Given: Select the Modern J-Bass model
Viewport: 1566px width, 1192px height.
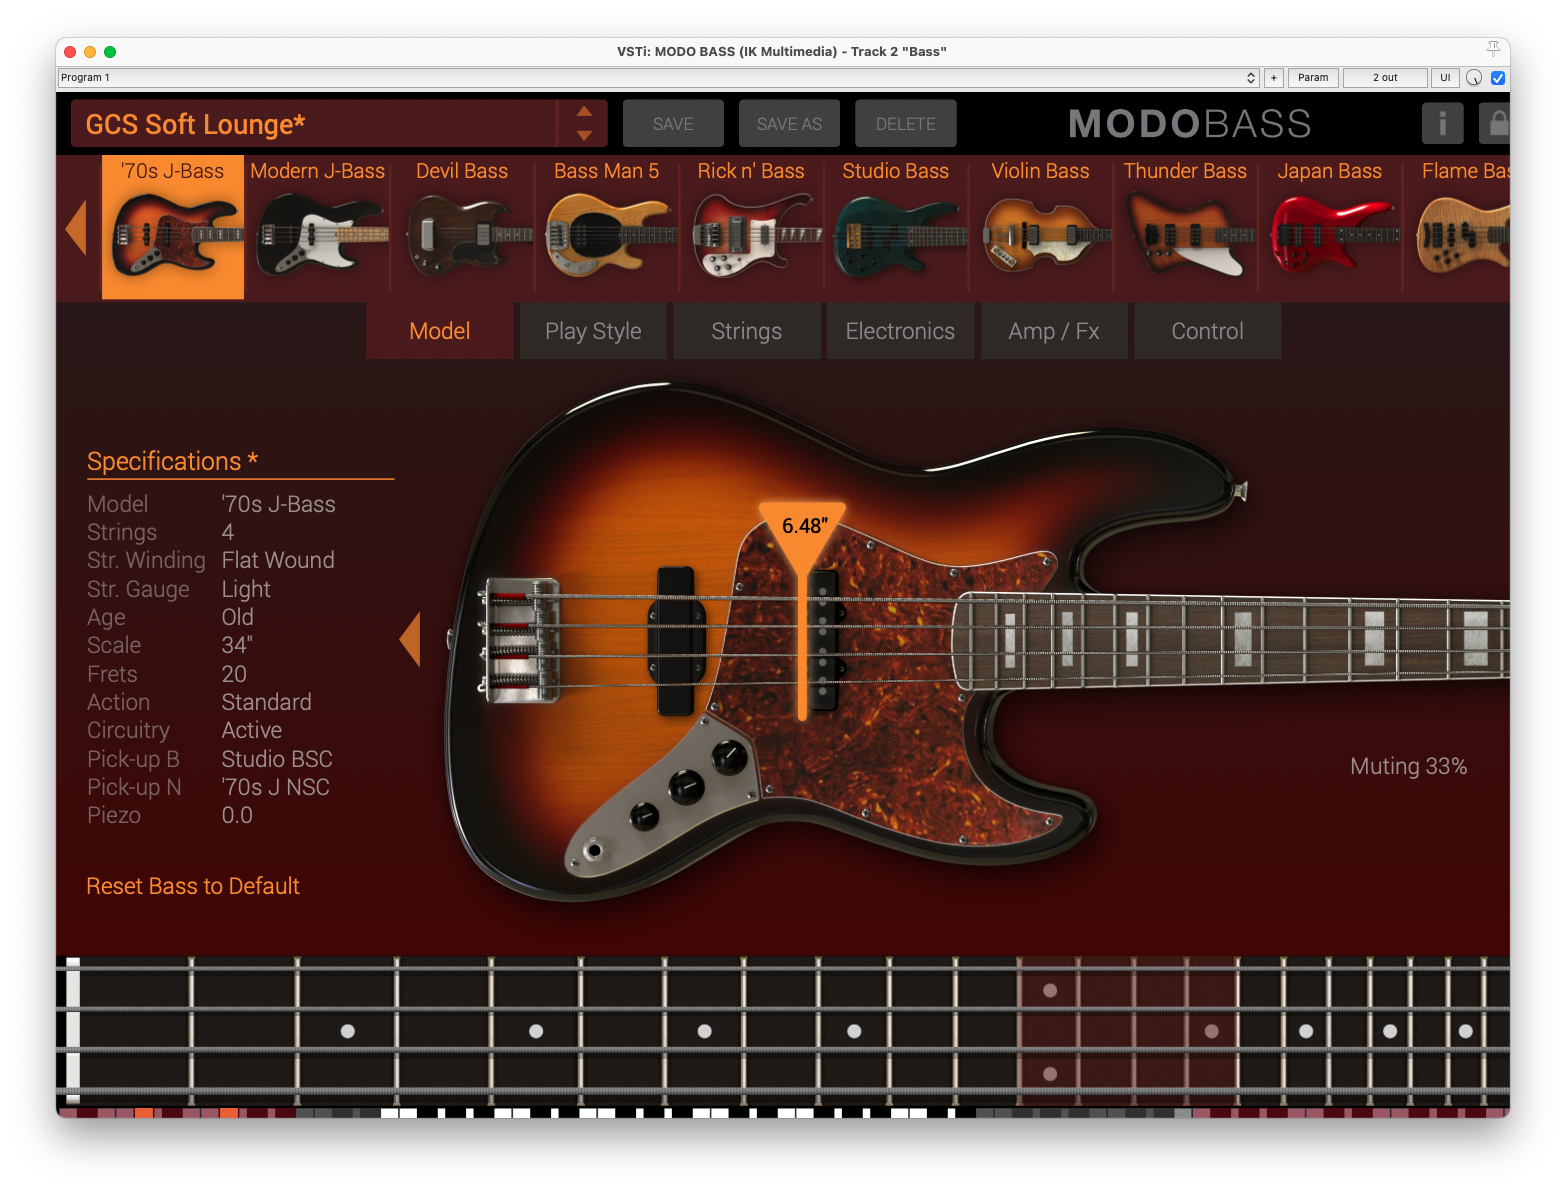Looking at the screenshot, I should 318,227.
